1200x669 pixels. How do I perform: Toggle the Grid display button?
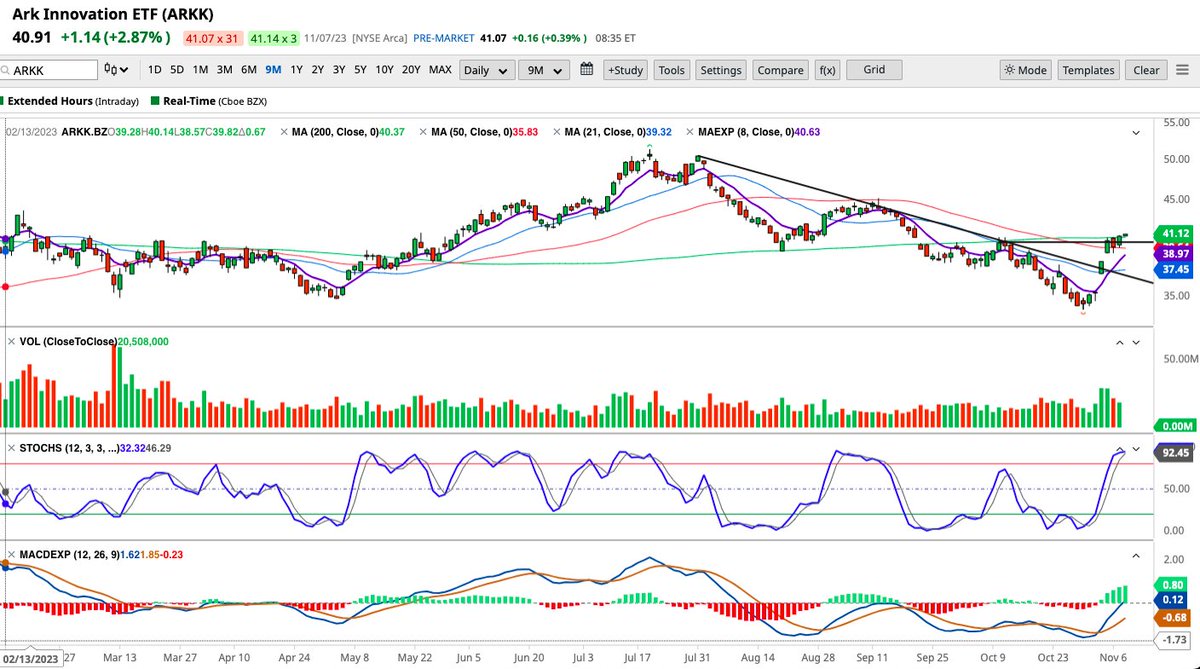point(875,70)
